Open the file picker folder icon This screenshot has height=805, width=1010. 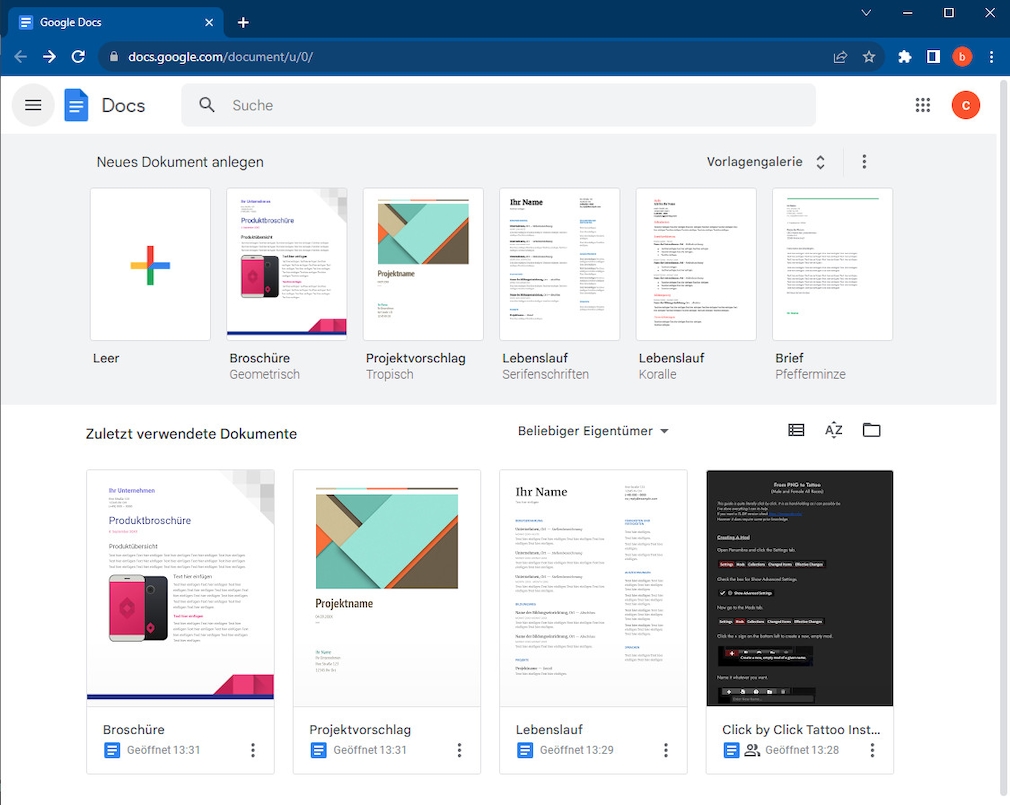pos(872,430)
